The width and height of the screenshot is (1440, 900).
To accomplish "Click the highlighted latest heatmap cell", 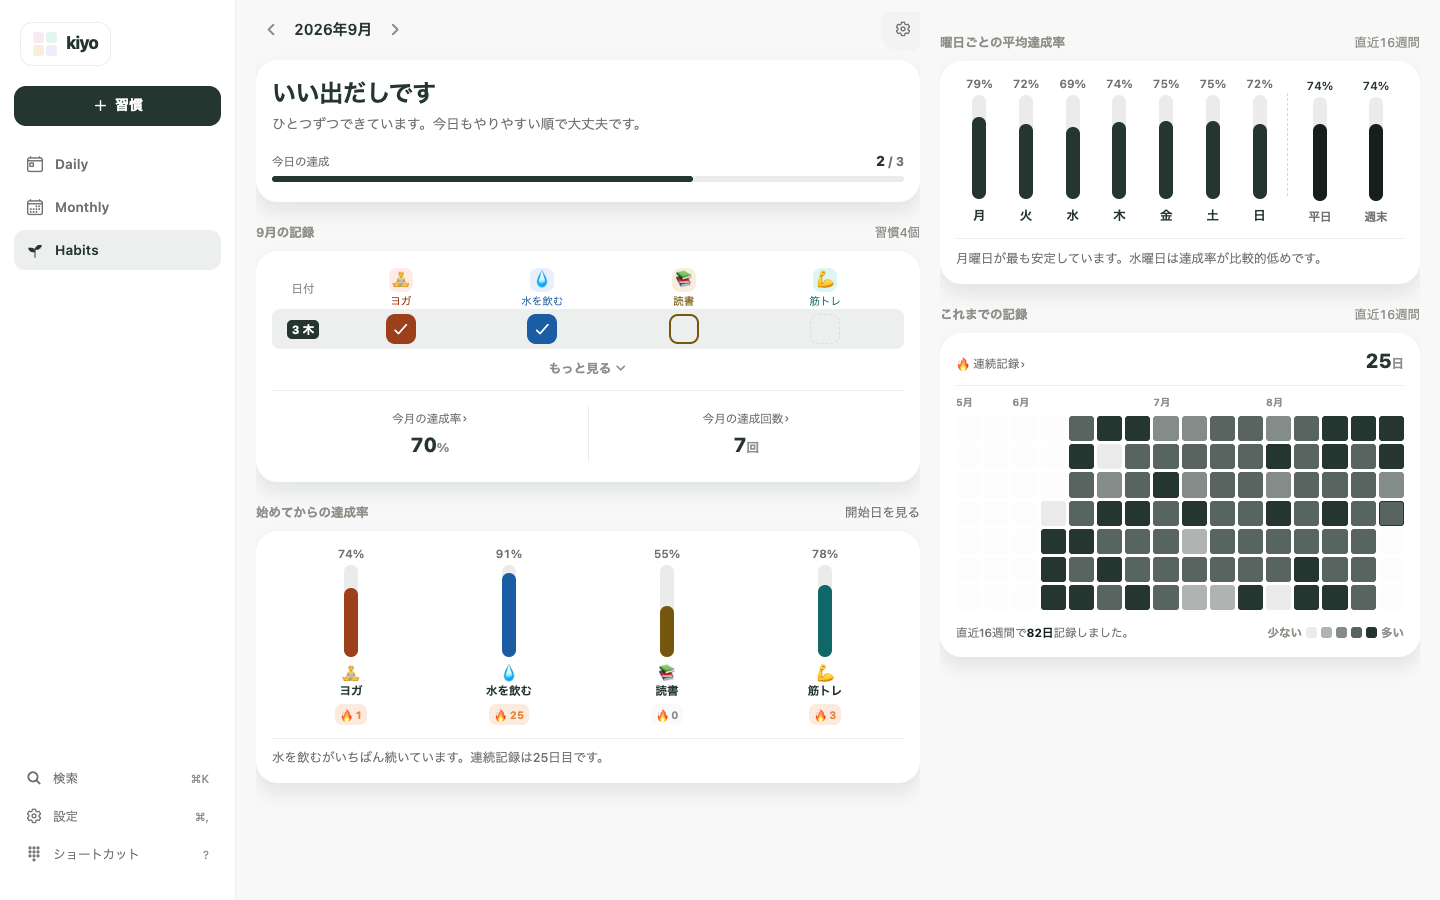I will coord(1391,513).
